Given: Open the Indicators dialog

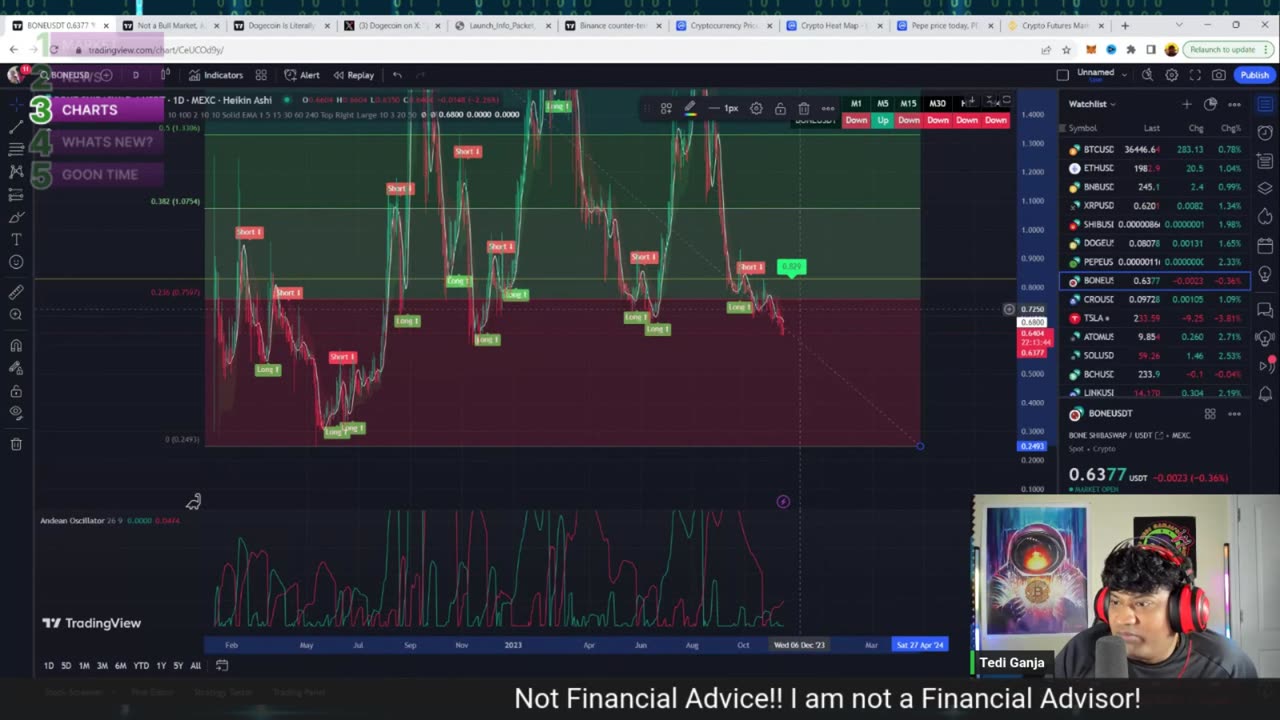Looking at the screenshot, I should point(216,75).
